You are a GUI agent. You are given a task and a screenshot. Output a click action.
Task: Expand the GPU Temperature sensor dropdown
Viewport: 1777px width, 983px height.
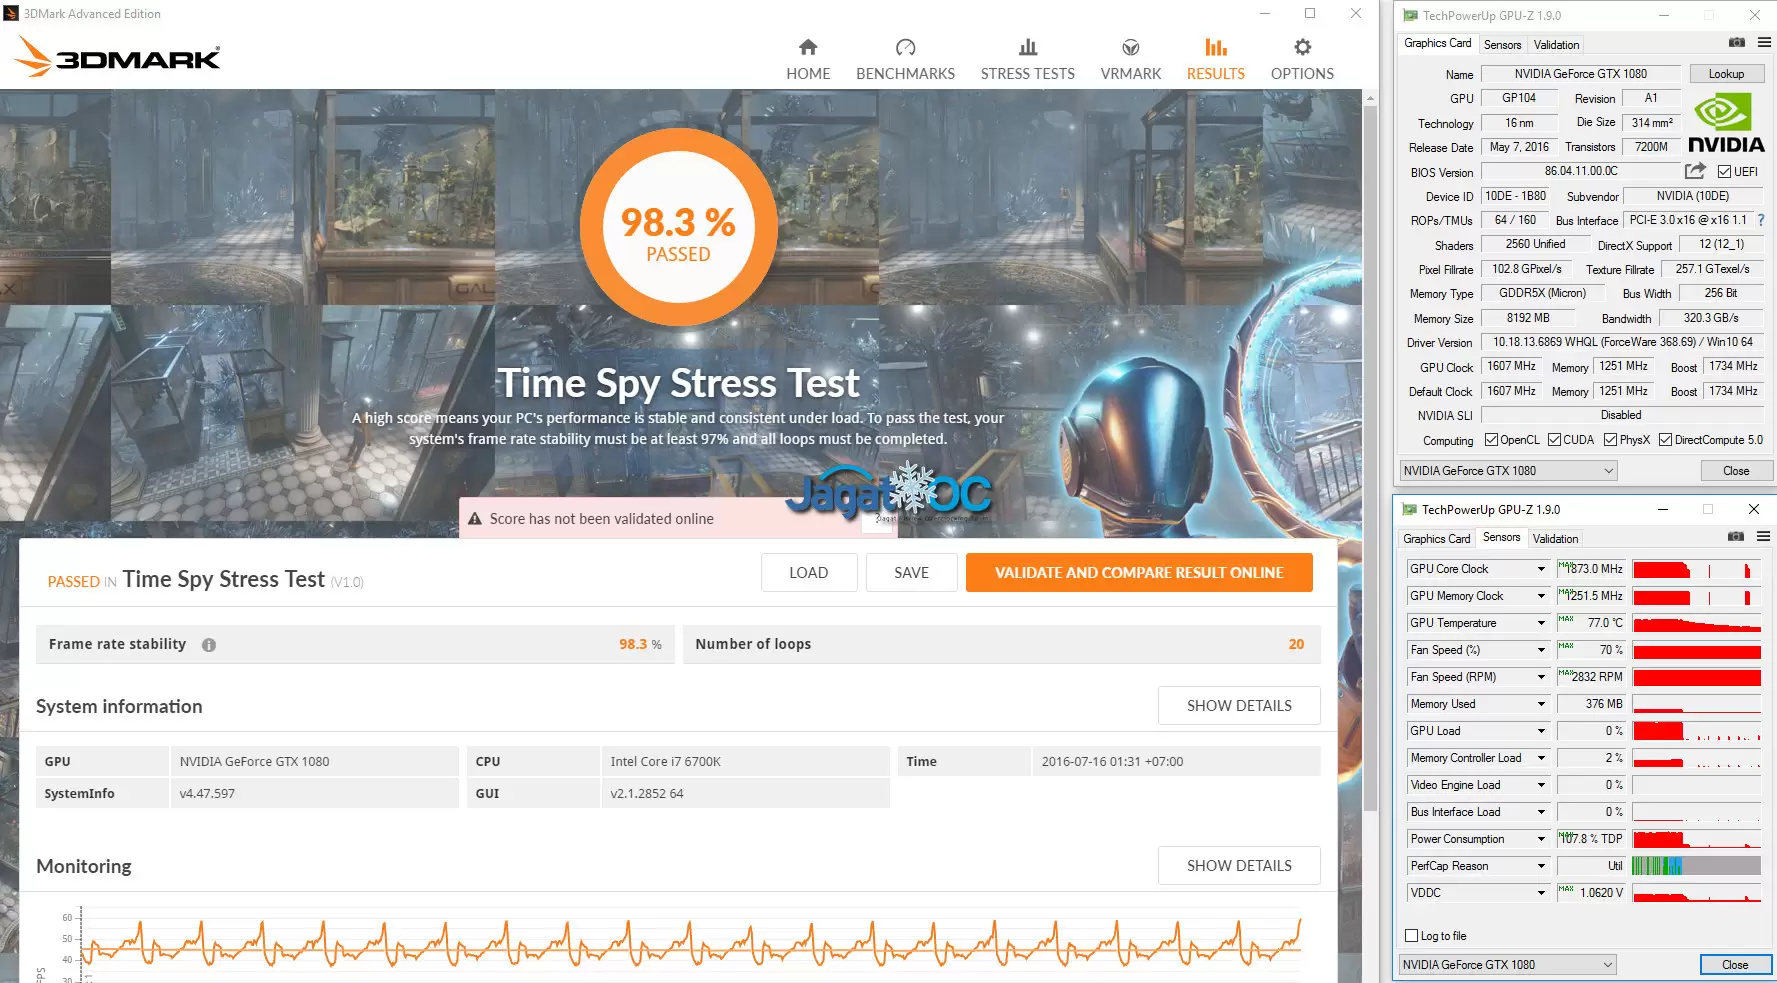pyautogui.click(x=1541, y=623)
